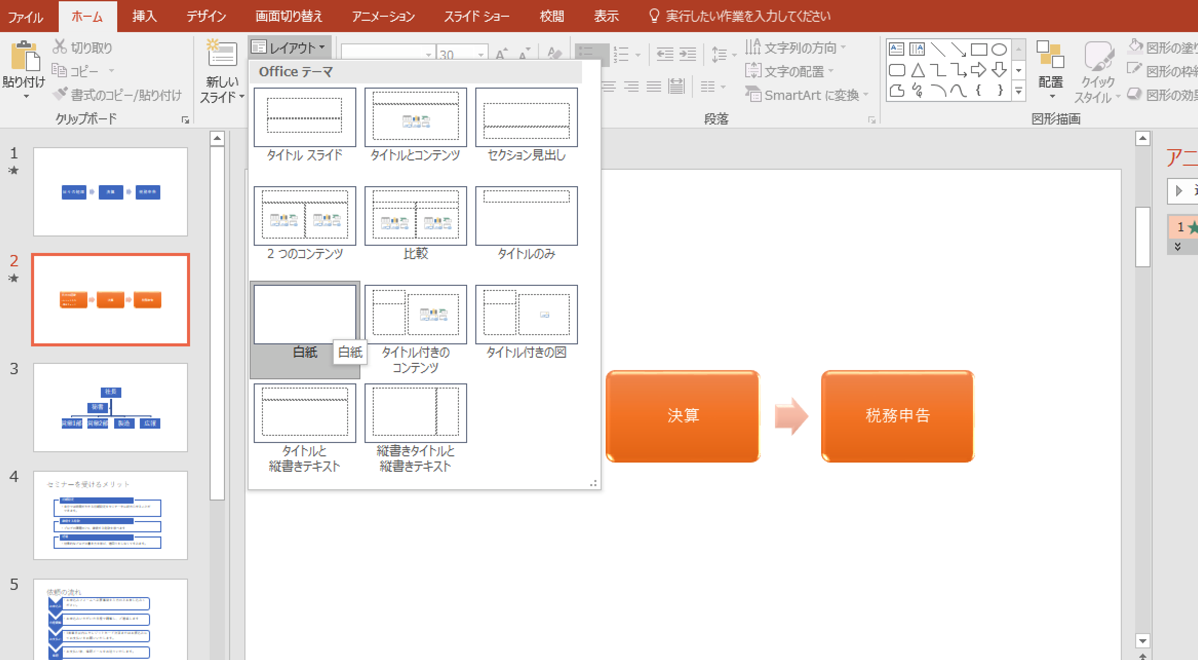This screenshot has width=1198, height=660.
Task: Switch to the View (表示) tab
Action: tap(606, 16)
